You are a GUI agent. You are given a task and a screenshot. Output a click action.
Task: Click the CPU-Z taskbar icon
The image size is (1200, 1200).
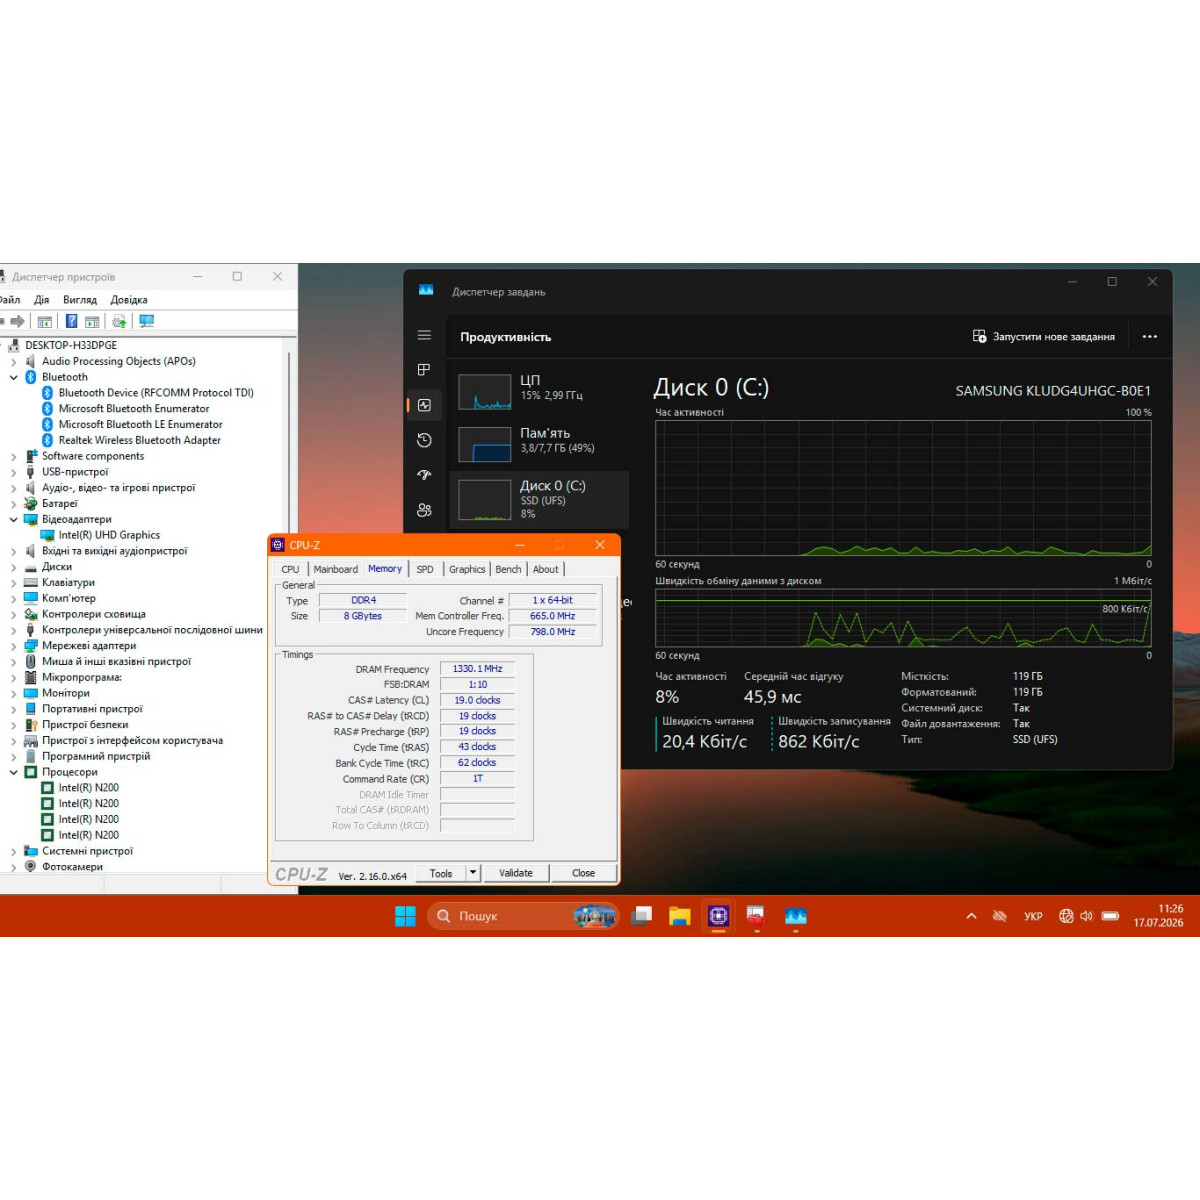[718, 916]
